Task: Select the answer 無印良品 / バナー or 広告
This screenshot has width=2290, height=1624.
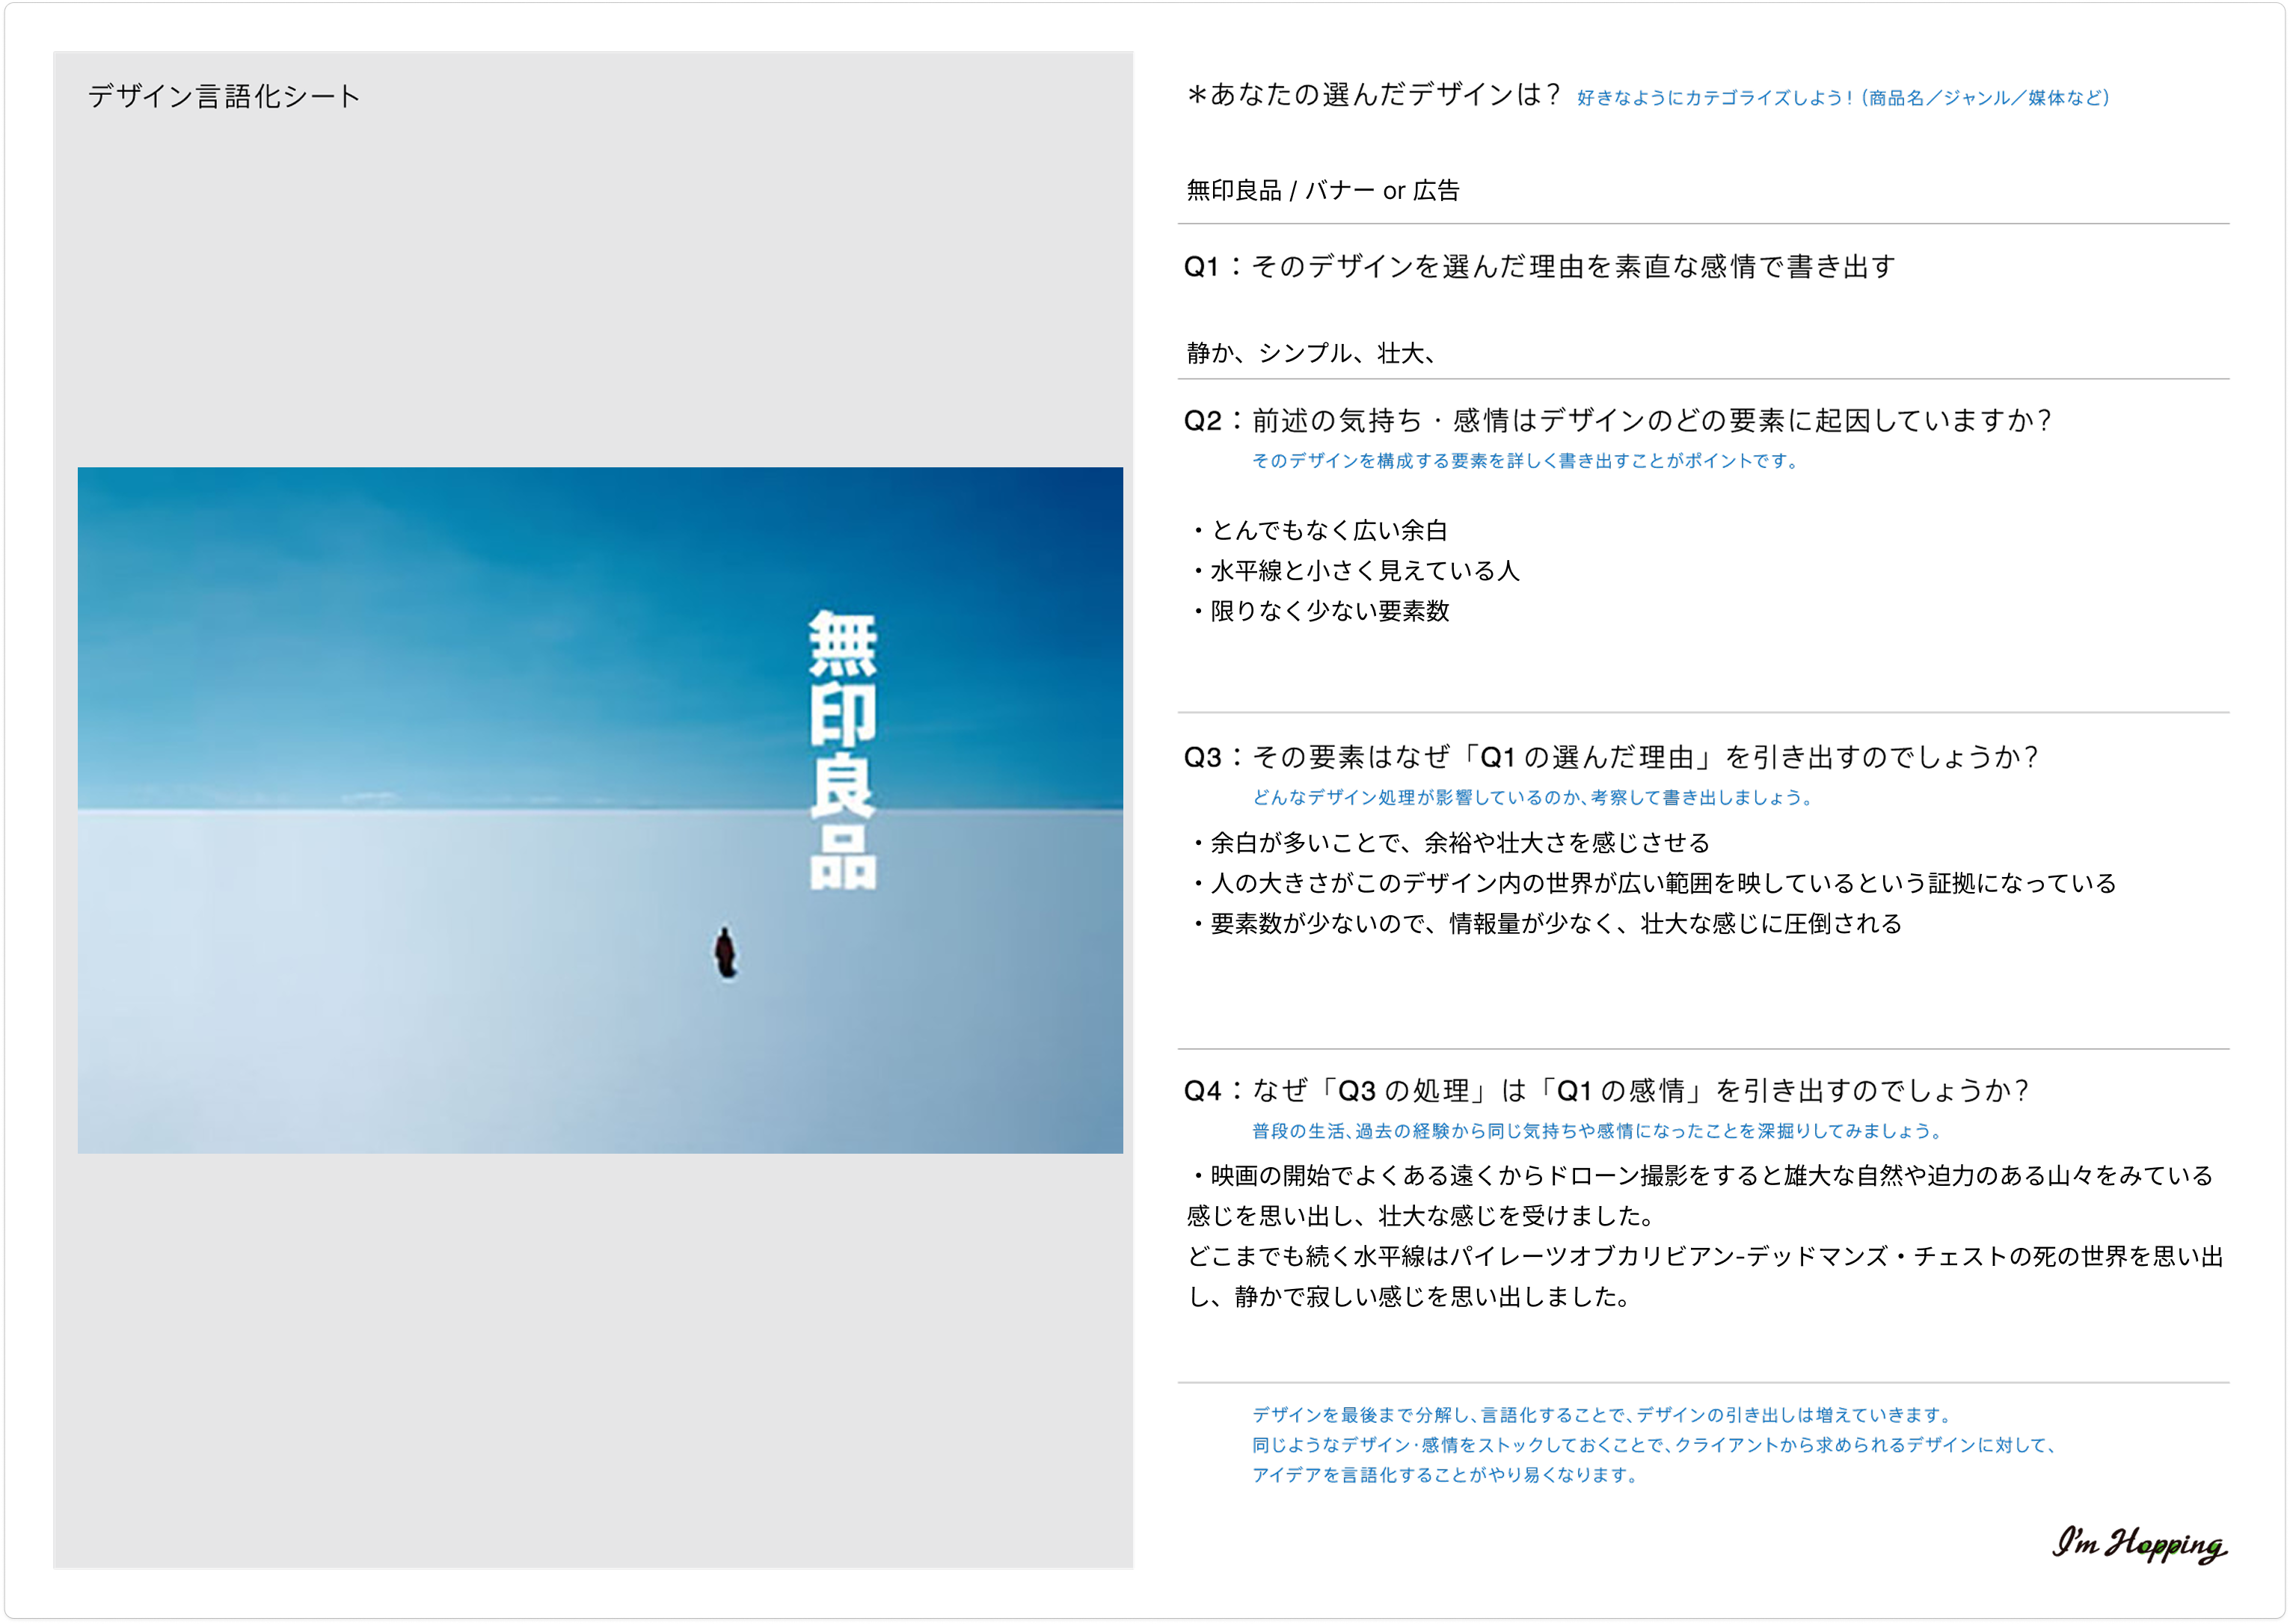Action: [x=1322, y=189]
